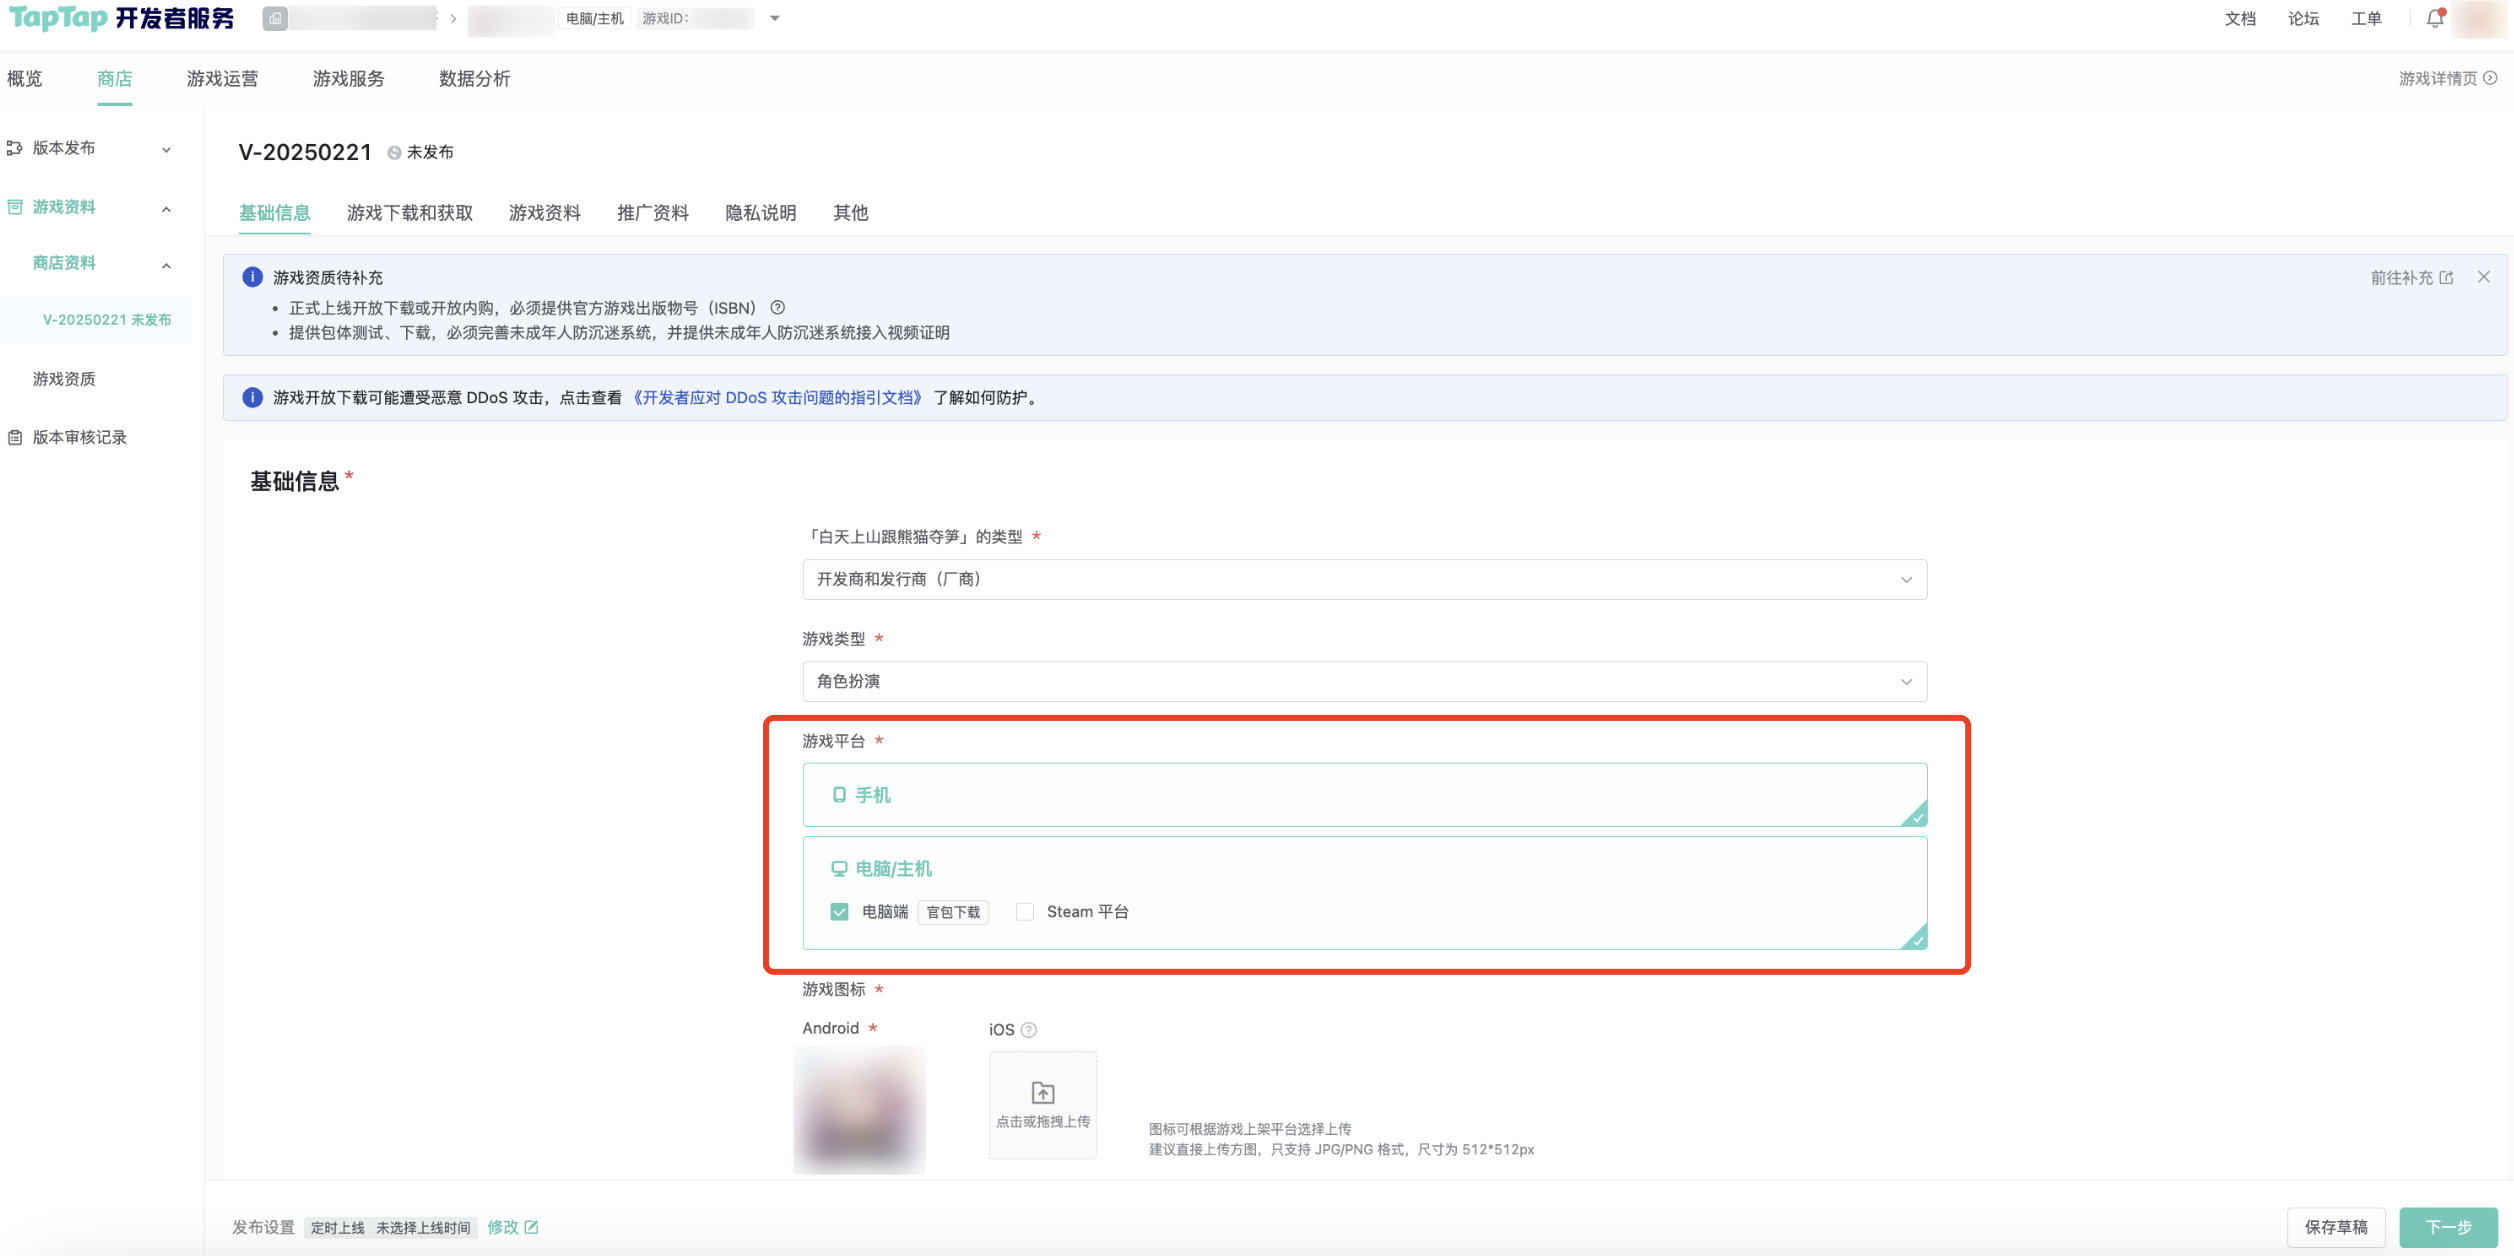Screen dimensions: 2514x1256
Task: Click the phone icon in 手机 platform
Action: (839, 795)
